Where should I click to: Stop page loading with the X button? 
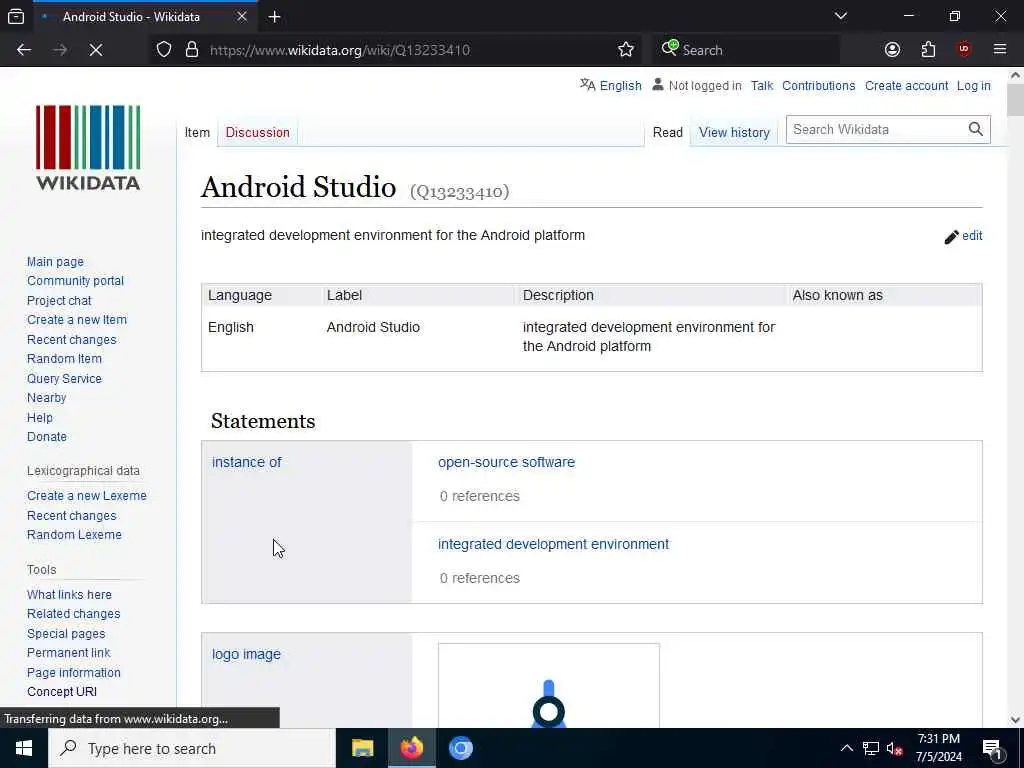(x=96, y=50)
